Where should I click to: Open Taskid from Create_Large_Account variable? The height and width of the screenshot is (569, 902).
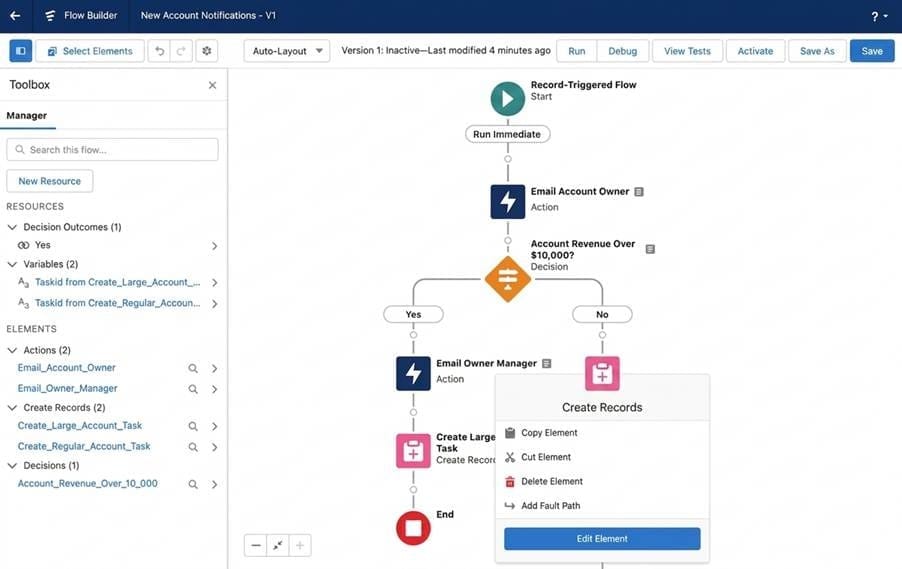click(117, 282)
